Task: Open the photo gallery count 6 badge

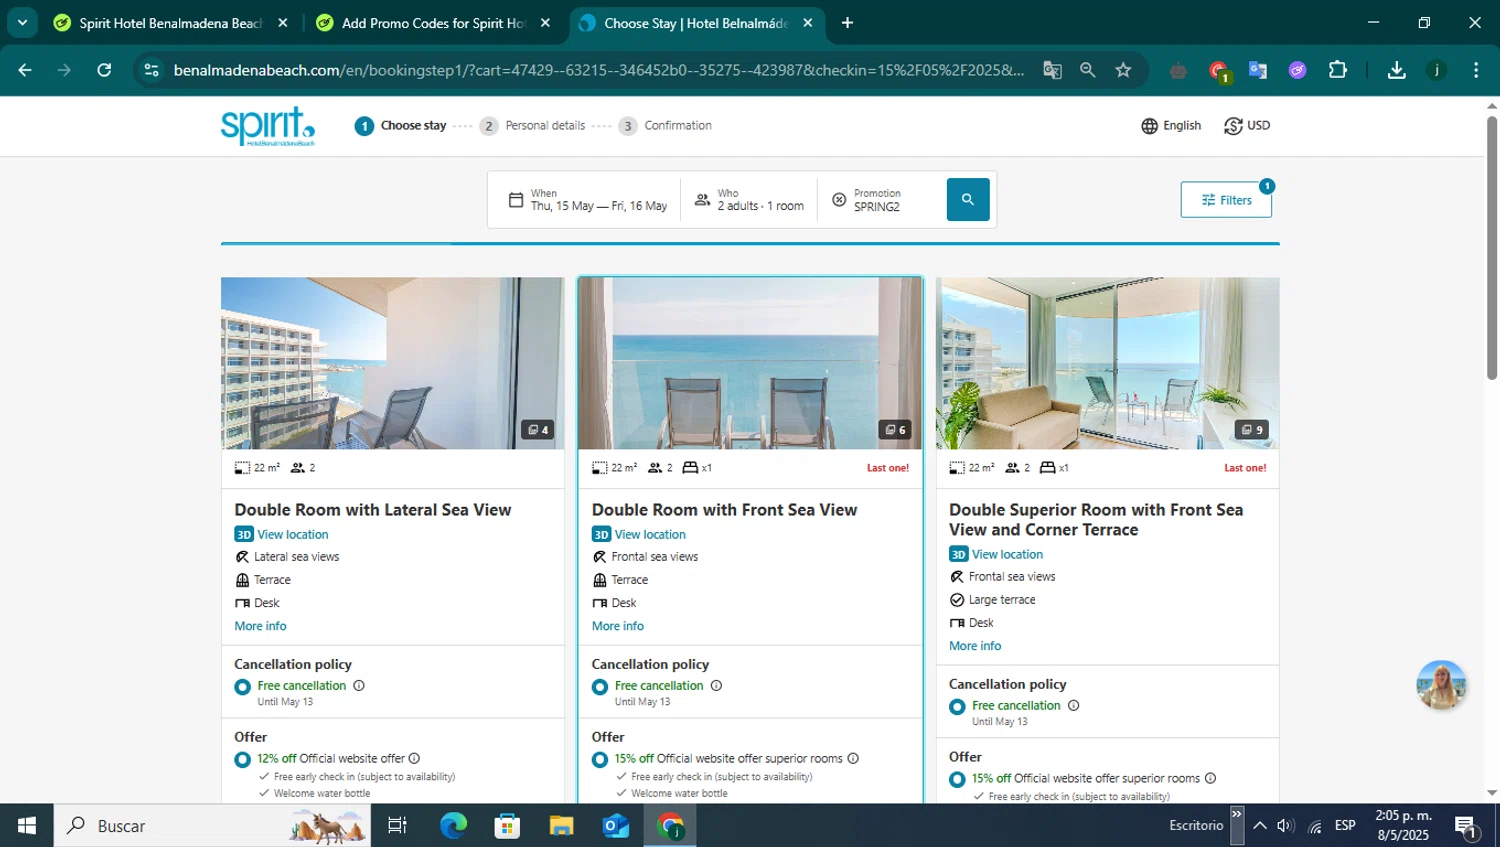Action: coord(895,430)
